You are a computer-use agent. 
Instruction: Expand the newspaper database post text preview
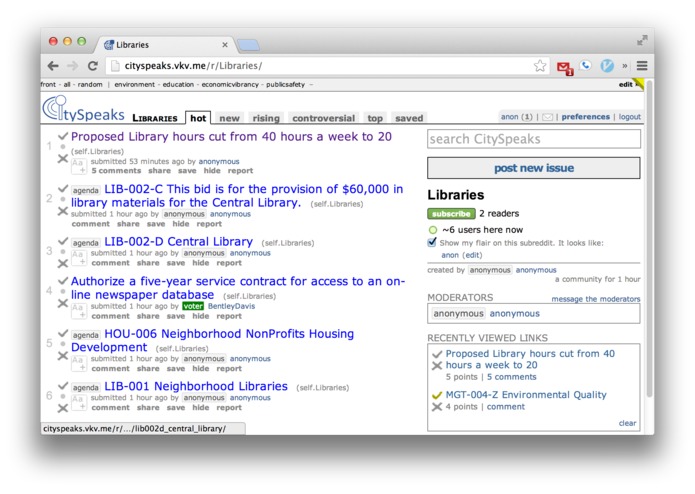click(79, 311)
